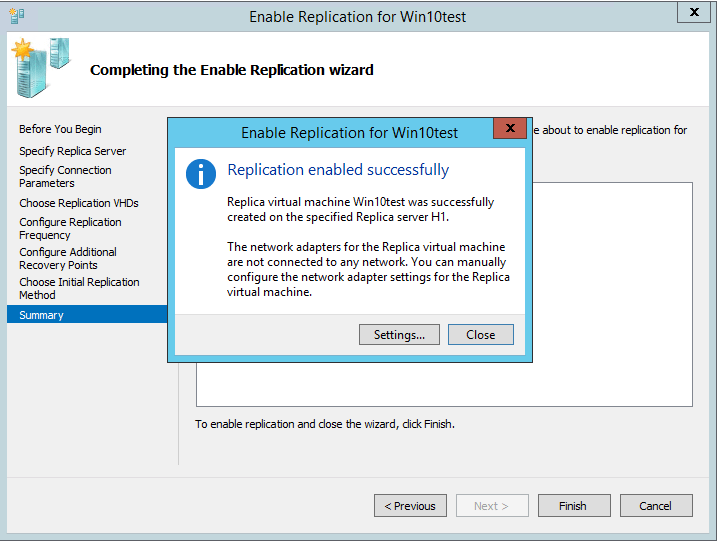This screenshot has height=542, width=717.
Task: Select the highlighted Summary step
Action: pos(41,315)
